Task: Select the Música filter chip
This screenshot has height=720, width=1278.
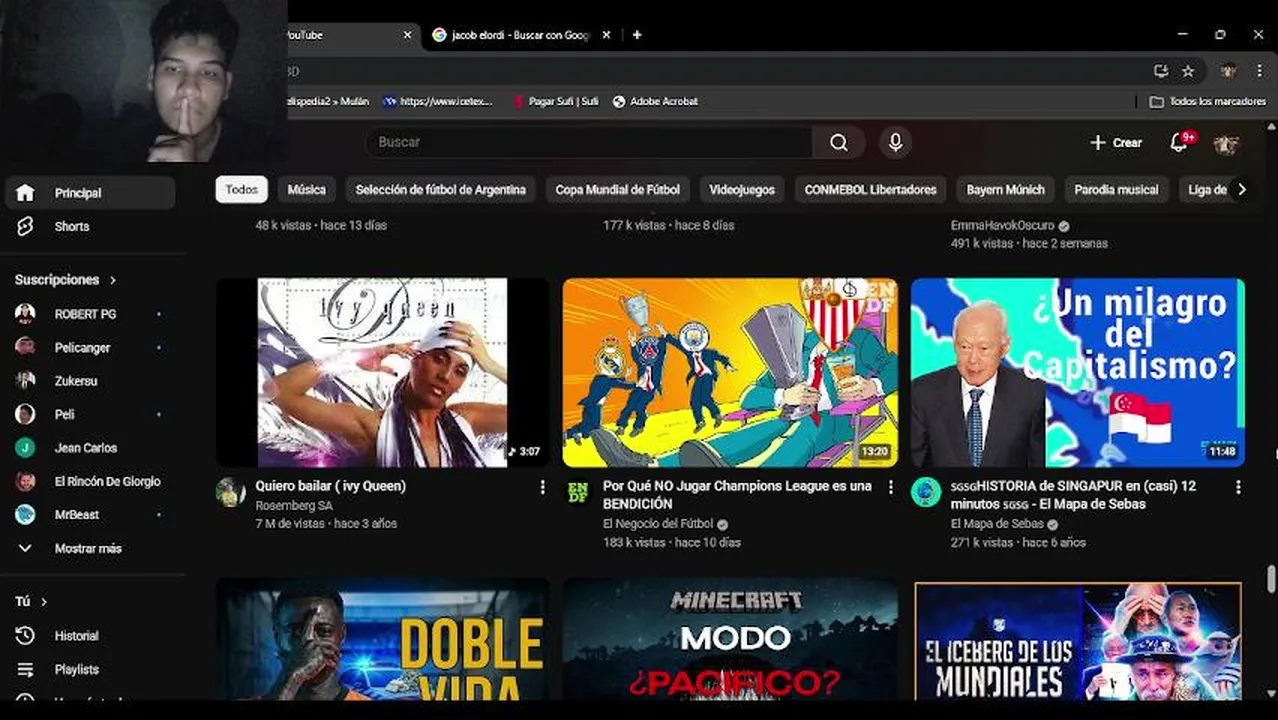Action: 307,190
